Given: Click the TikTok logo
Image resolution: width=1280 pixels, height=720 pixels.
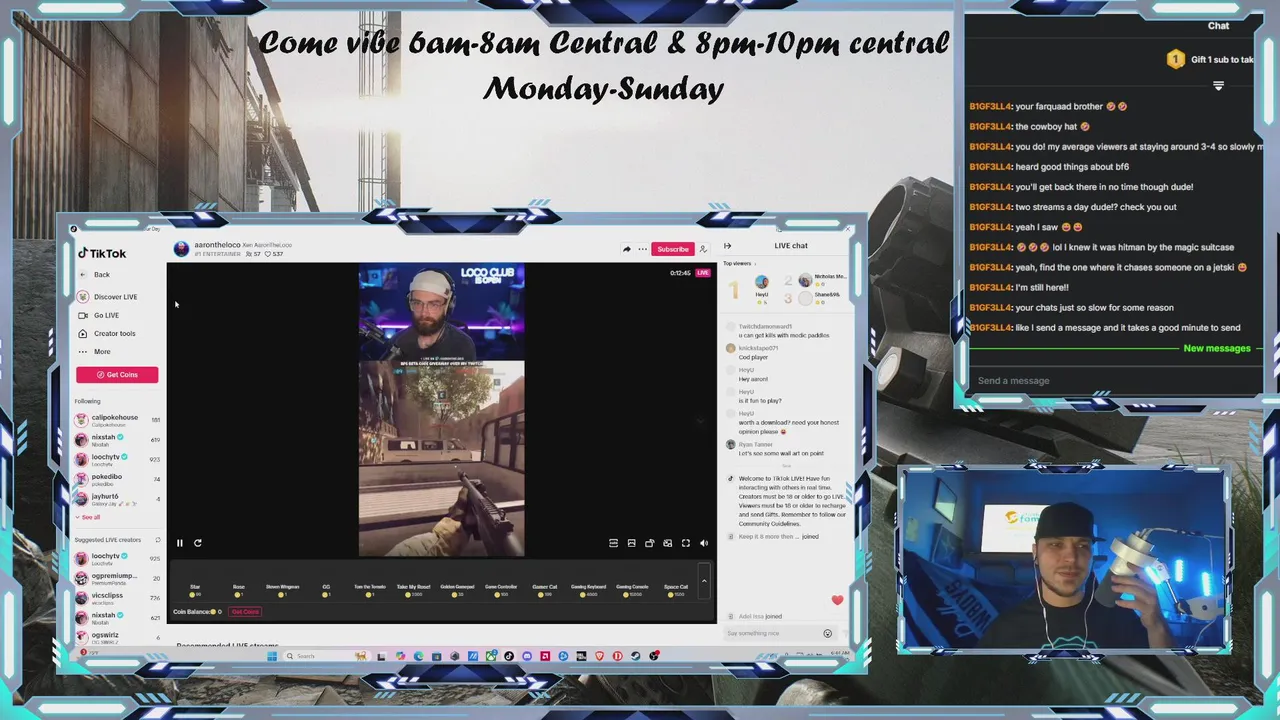Looking at the screenshot, I should click(x=102, y=253).
